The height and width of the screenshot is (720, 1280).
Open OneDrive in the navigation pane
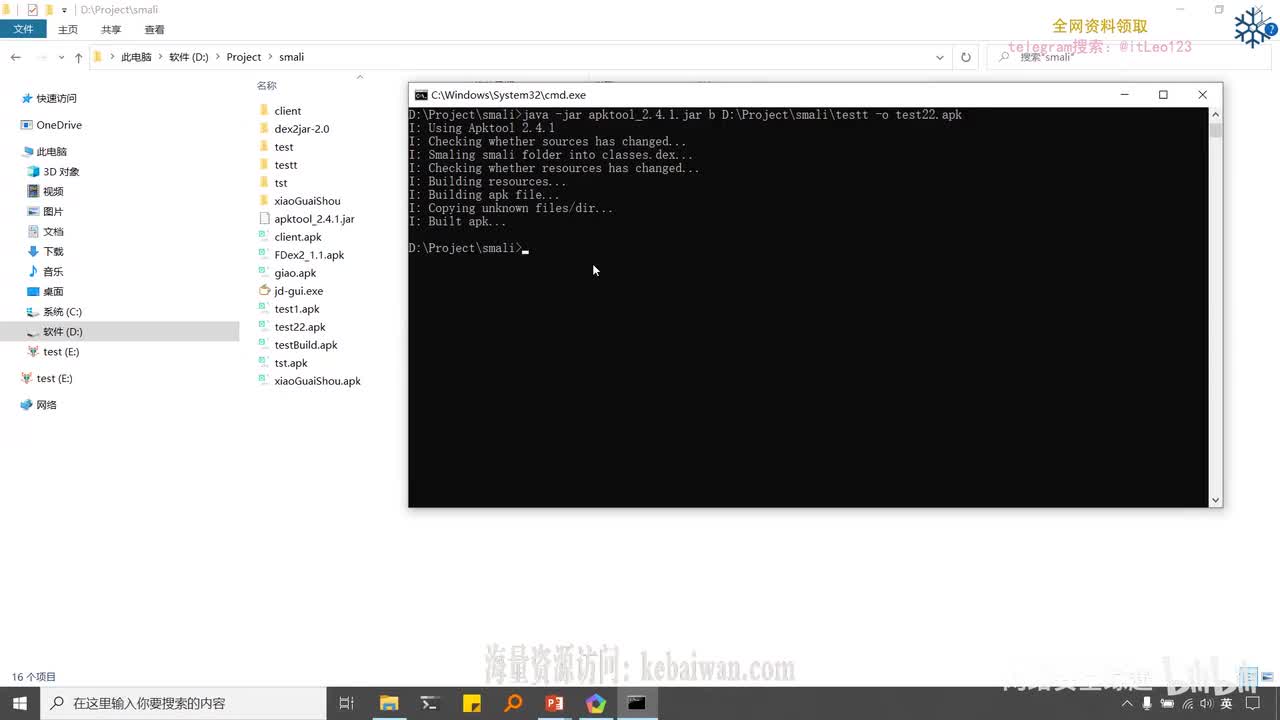(x=59, y=125)
